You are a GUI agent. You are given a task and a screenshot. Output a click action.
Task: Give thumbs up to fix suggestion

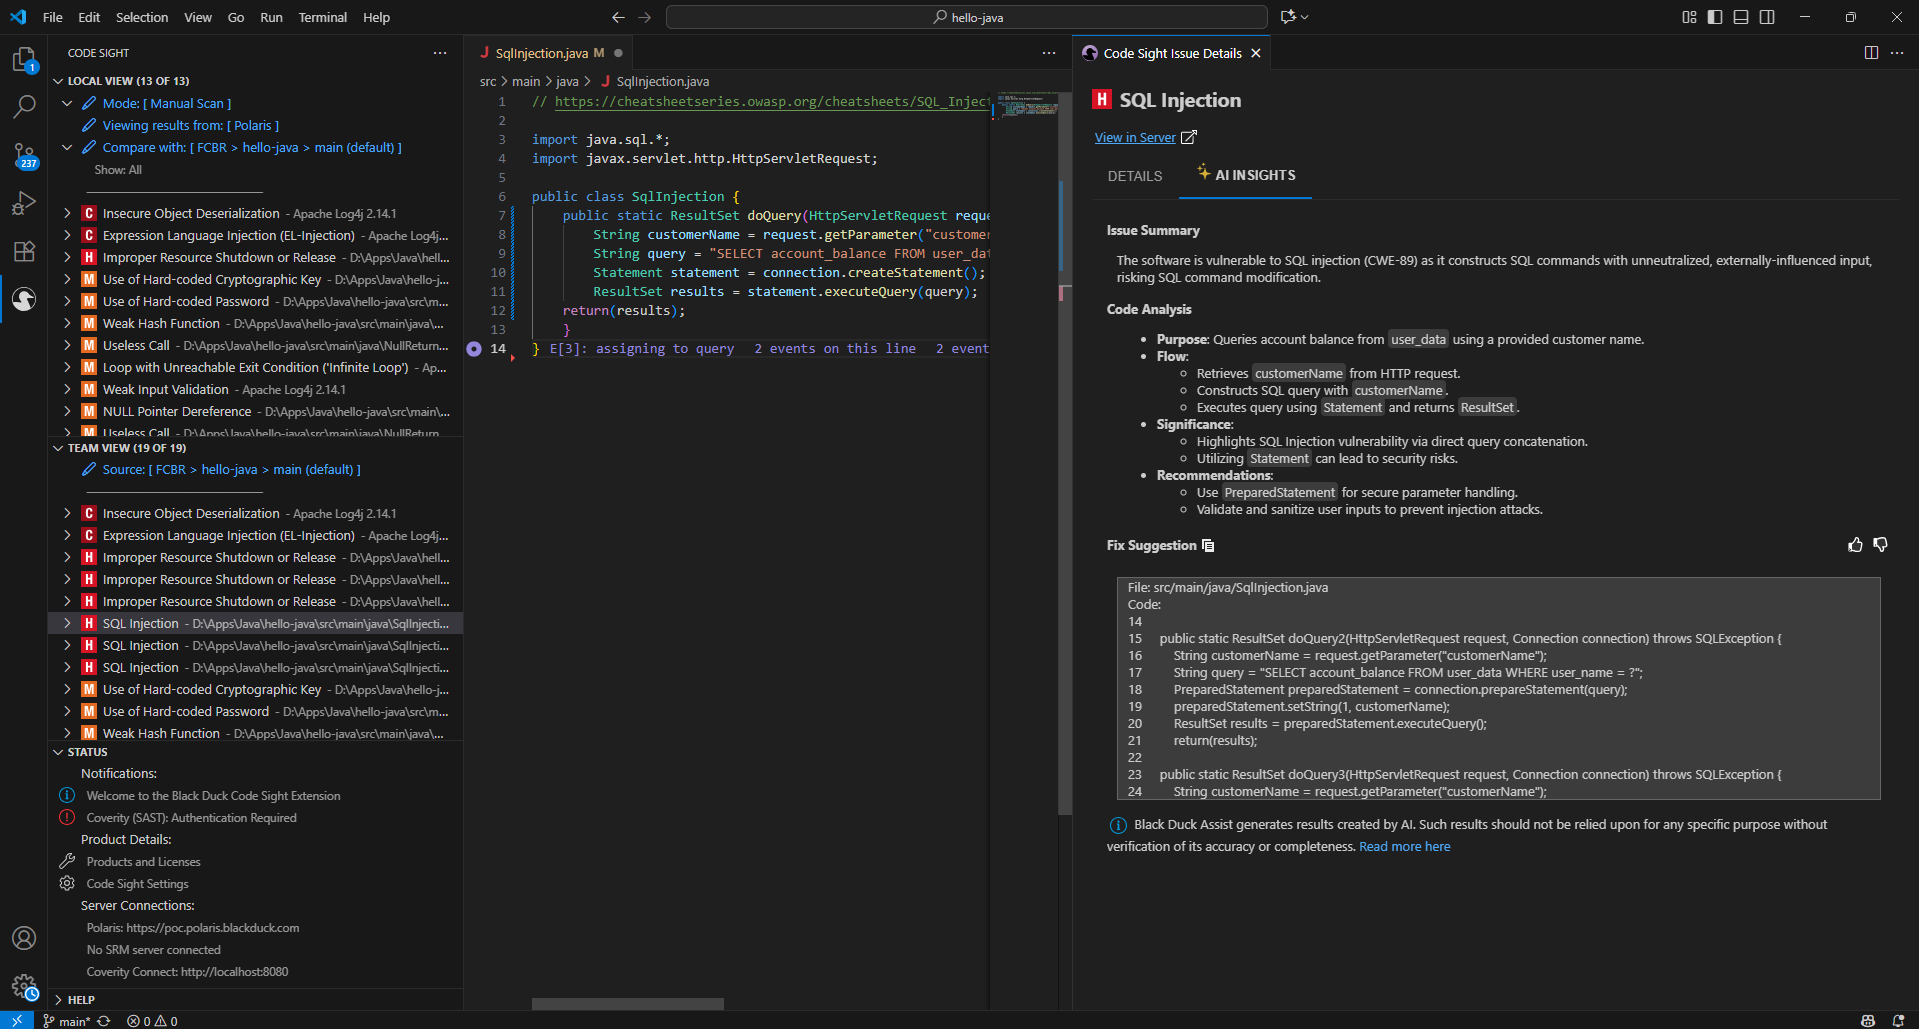pyautogui.click(x=1855, y=545)
